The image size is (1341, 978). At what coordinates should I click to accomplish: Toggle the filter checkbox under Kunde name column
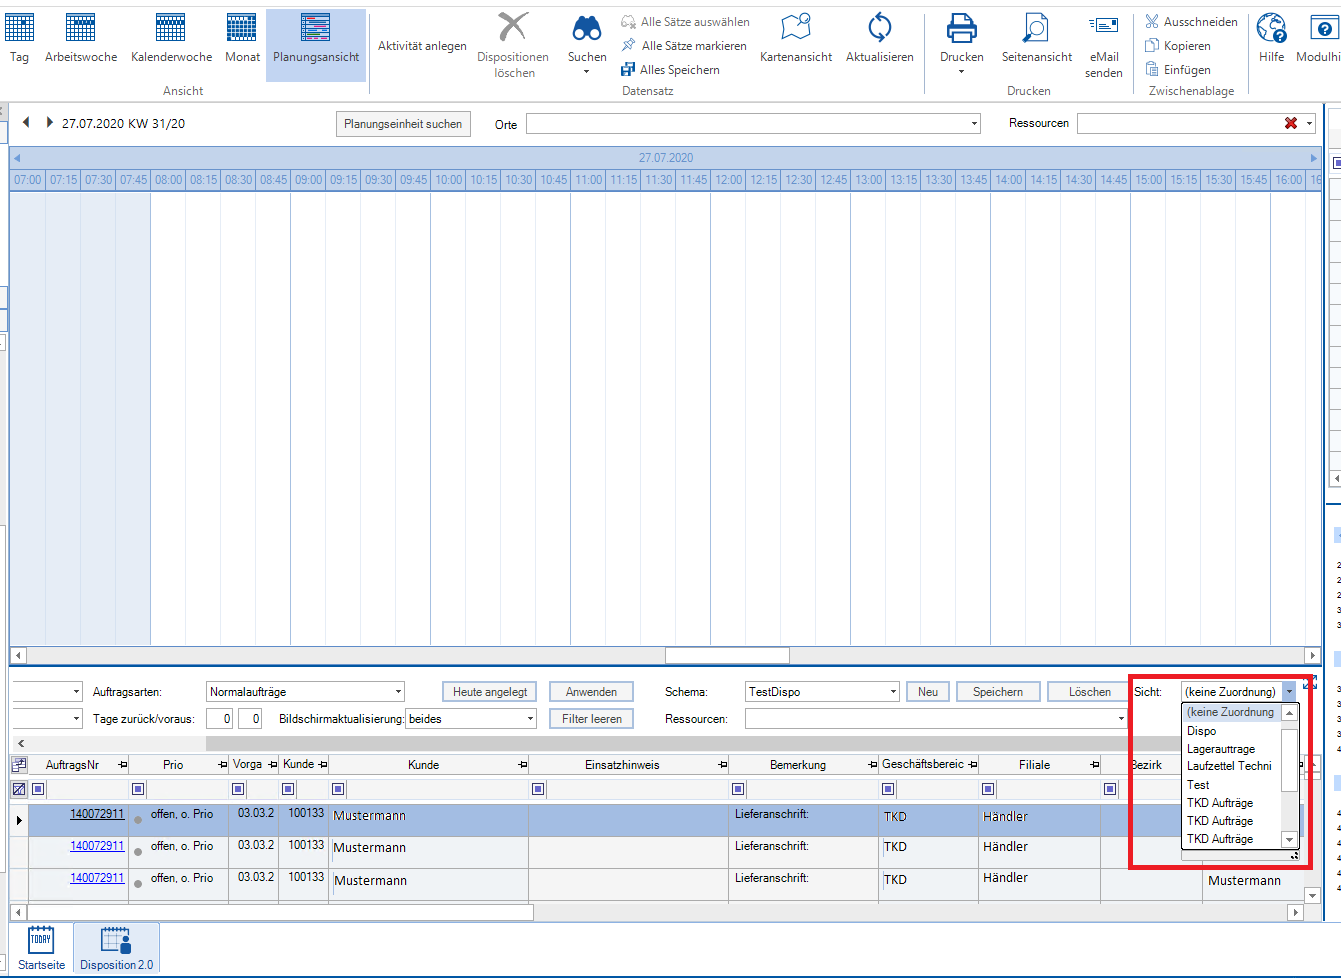coord(338,789)
